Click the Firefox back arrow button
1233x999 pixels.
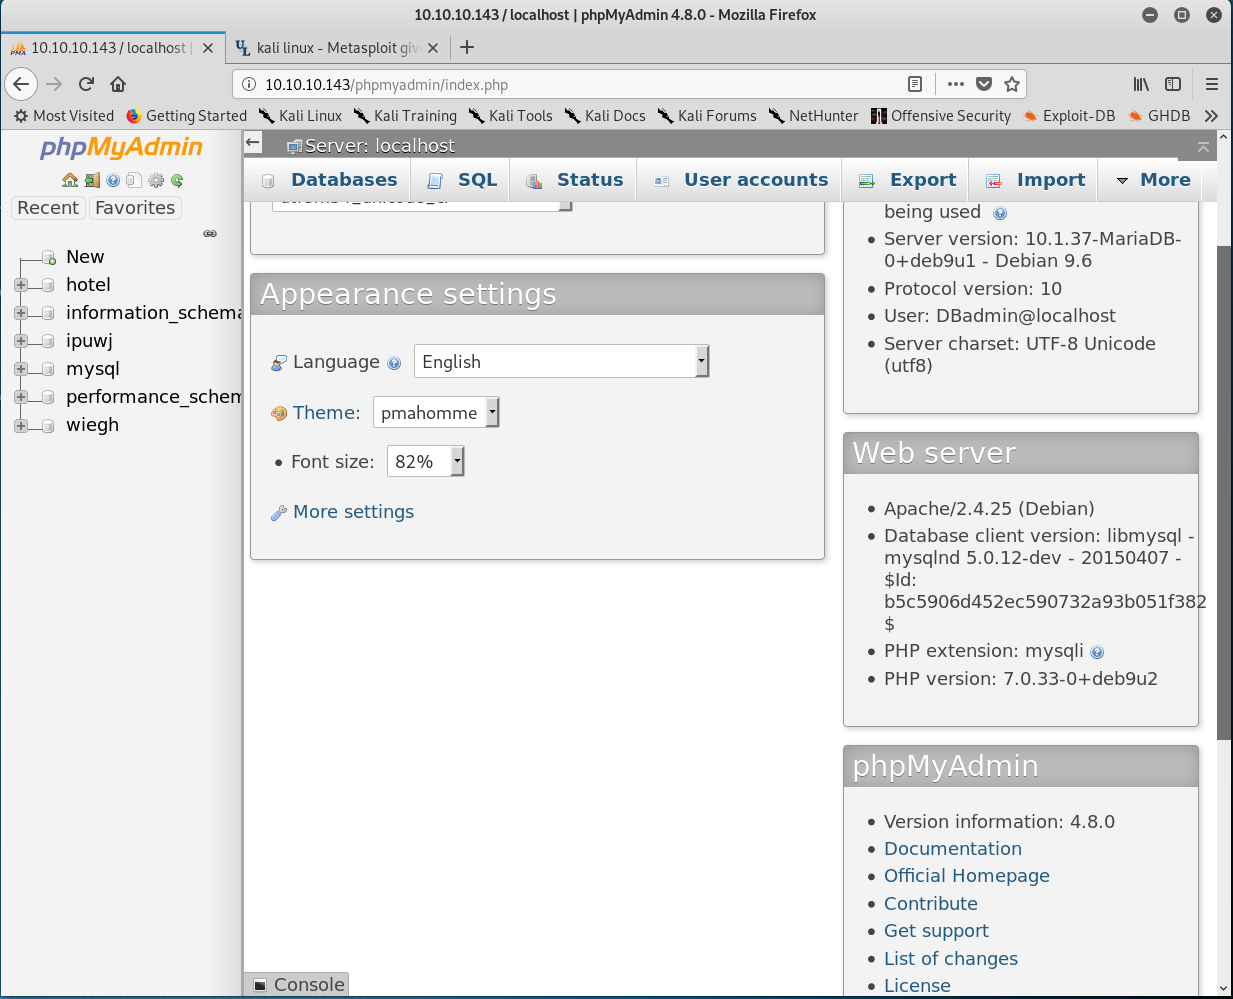tap(21, 84)
